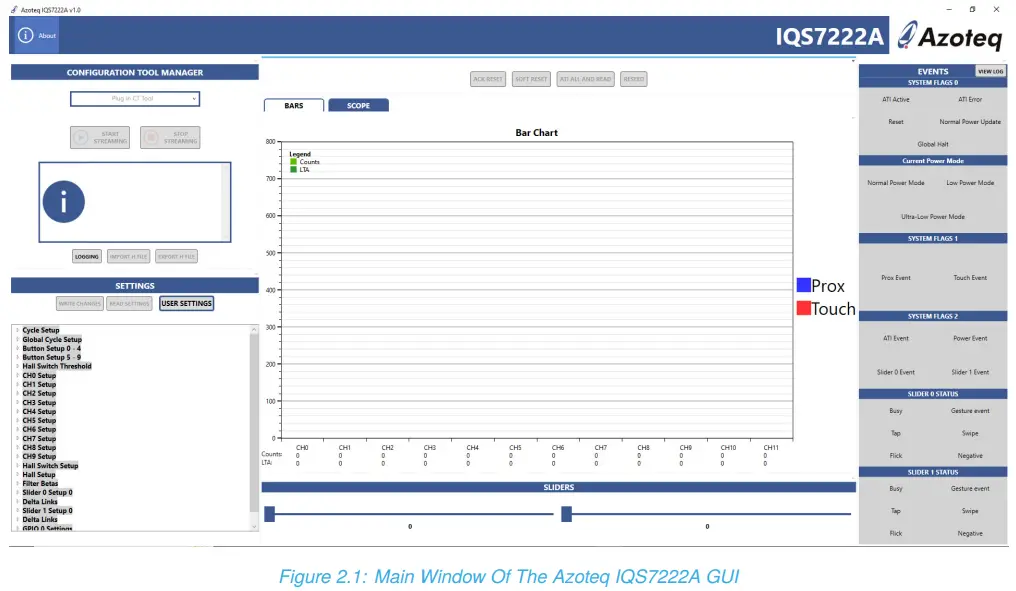The image size is (1016, 591).
Task: Click the ACK RESET button
Action: [487, 78]
